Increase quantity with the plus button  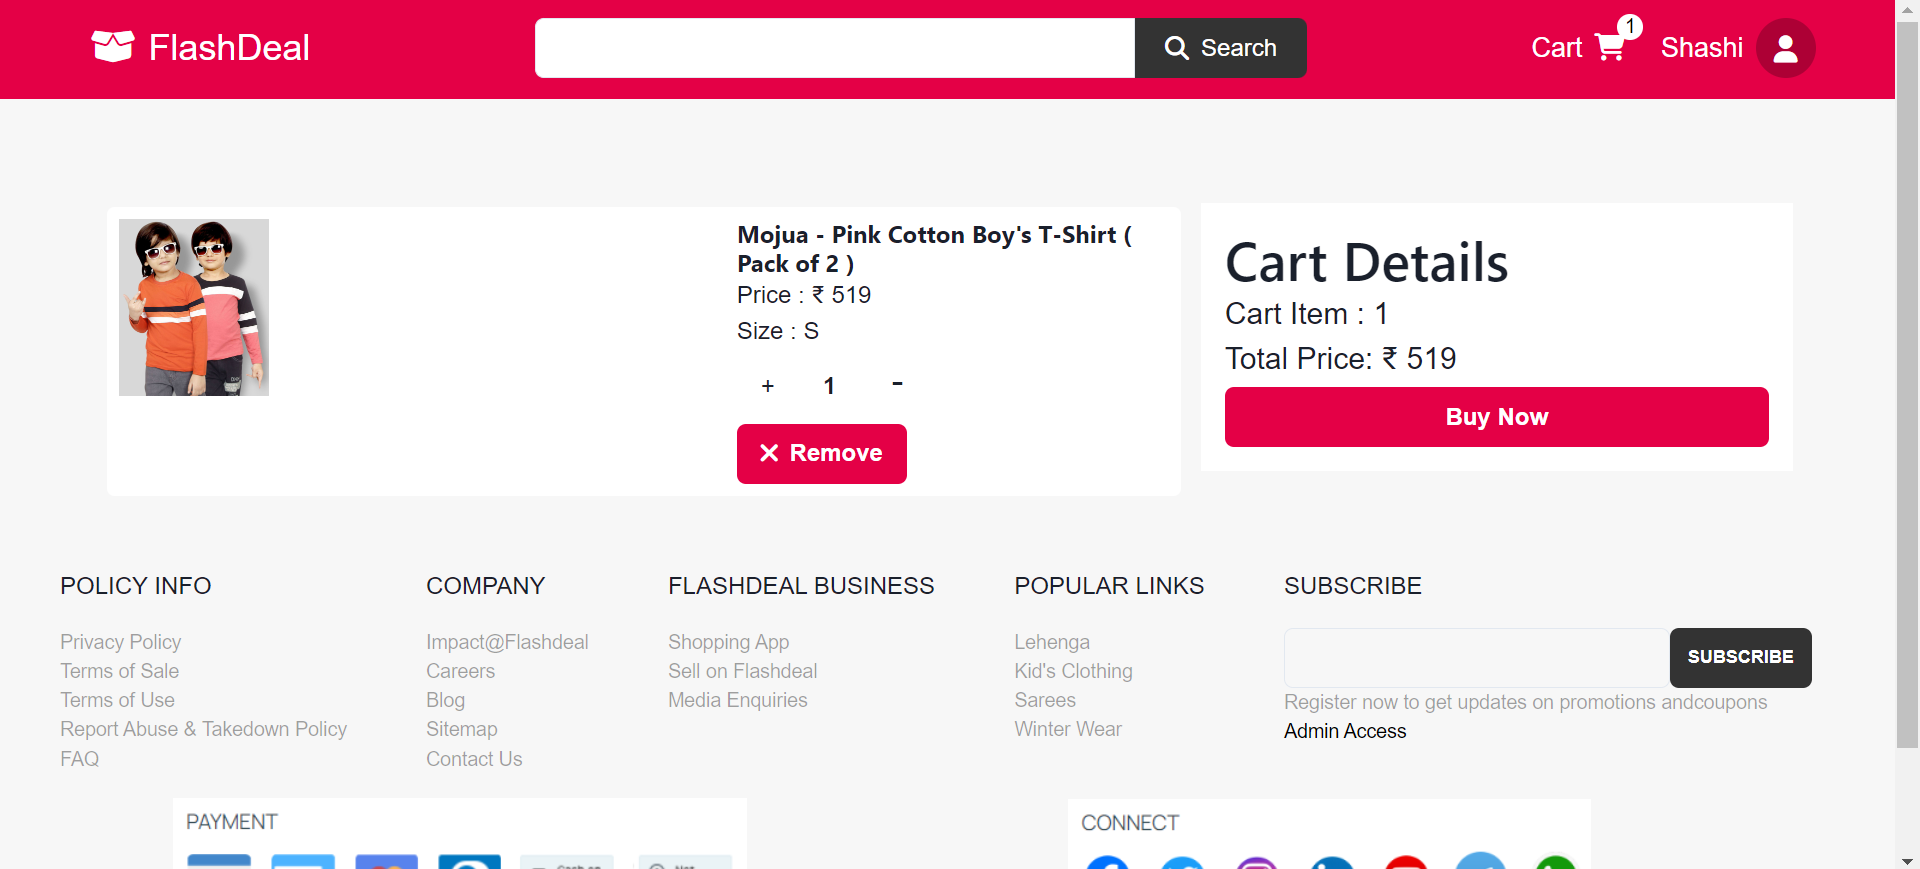[768, 386]
